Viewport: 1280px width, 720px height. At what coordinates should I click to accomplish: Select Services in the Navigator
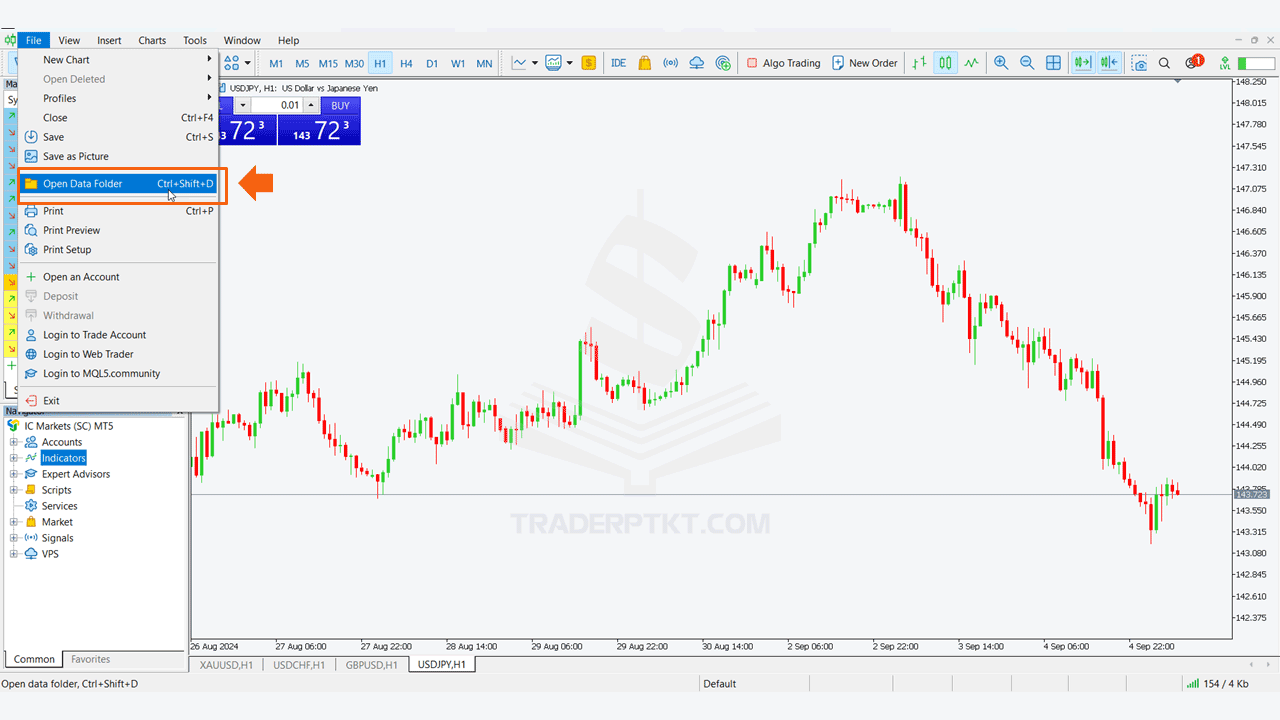coord(59,506)
